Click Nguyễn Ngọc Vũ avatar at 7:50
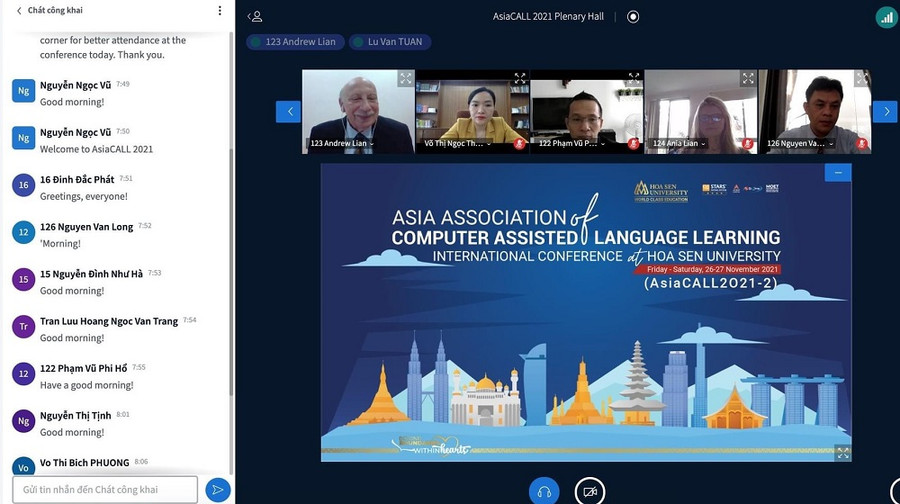This screenshot has width=900, height=504. [24, 138]
